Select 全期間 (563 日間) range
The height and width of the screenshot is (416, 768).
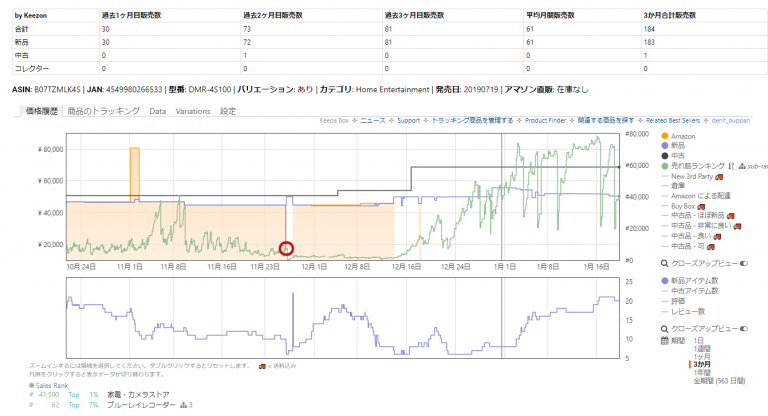(x=720, y=381)
